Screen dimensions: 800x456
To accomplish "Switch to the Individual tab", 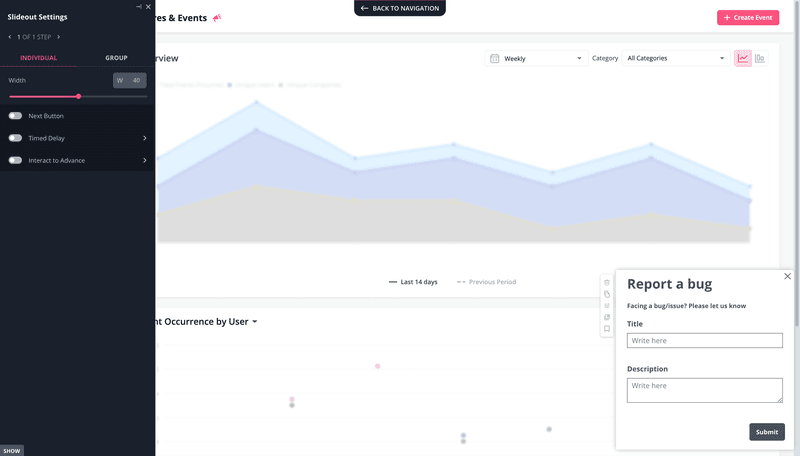I will (x=38, y=58).
